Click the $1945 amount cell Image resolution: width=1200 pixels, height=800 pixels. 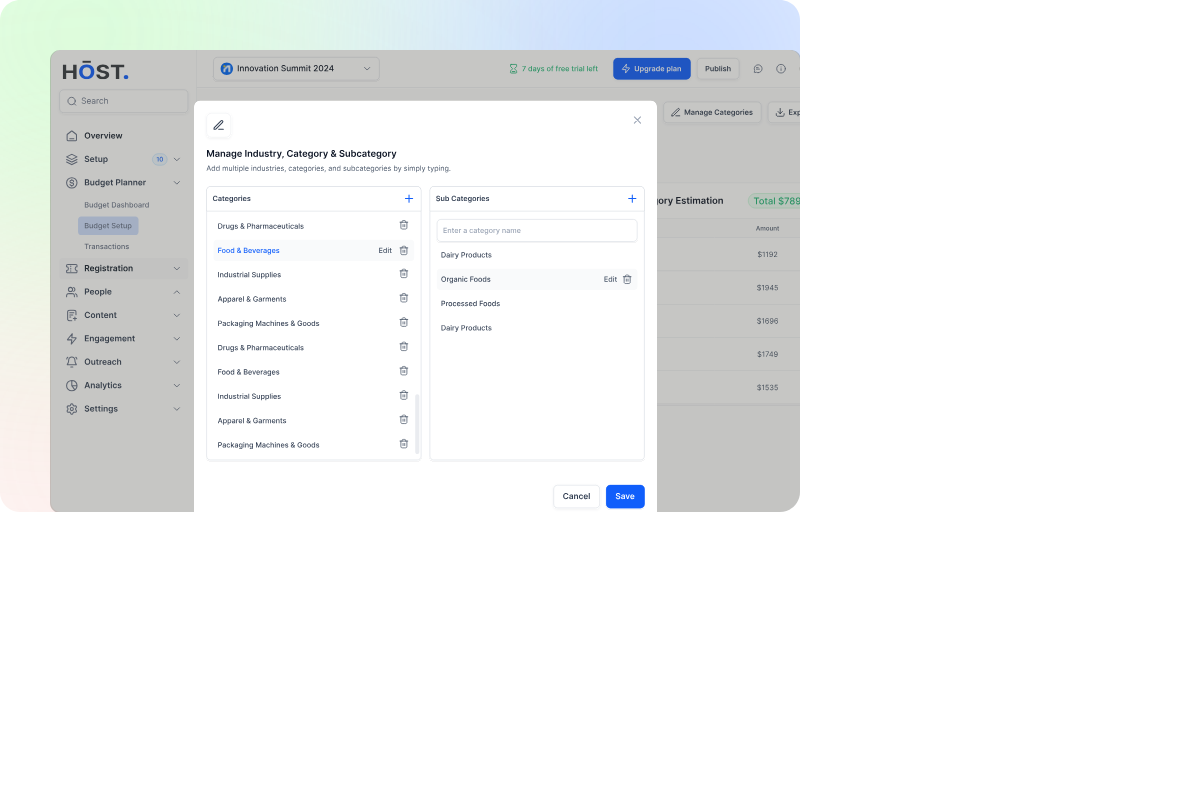pos(767,288)
